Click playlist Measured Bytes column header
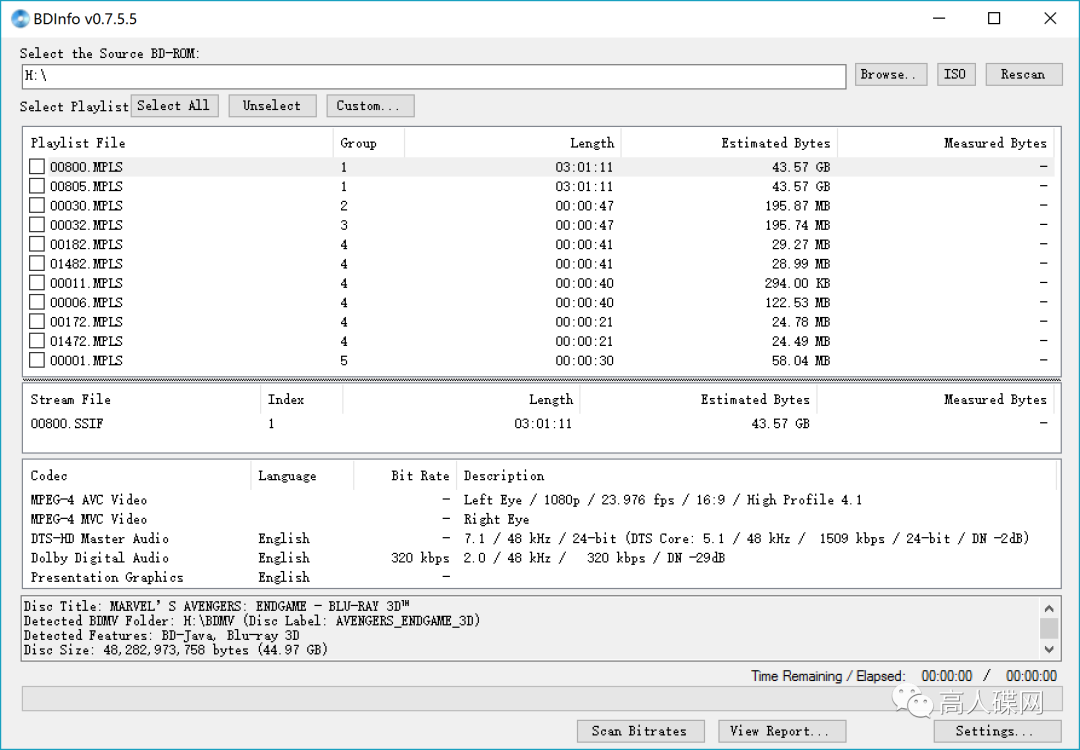Image resolution: width=1080 pixels, height=750 pixels. (945, 143)
